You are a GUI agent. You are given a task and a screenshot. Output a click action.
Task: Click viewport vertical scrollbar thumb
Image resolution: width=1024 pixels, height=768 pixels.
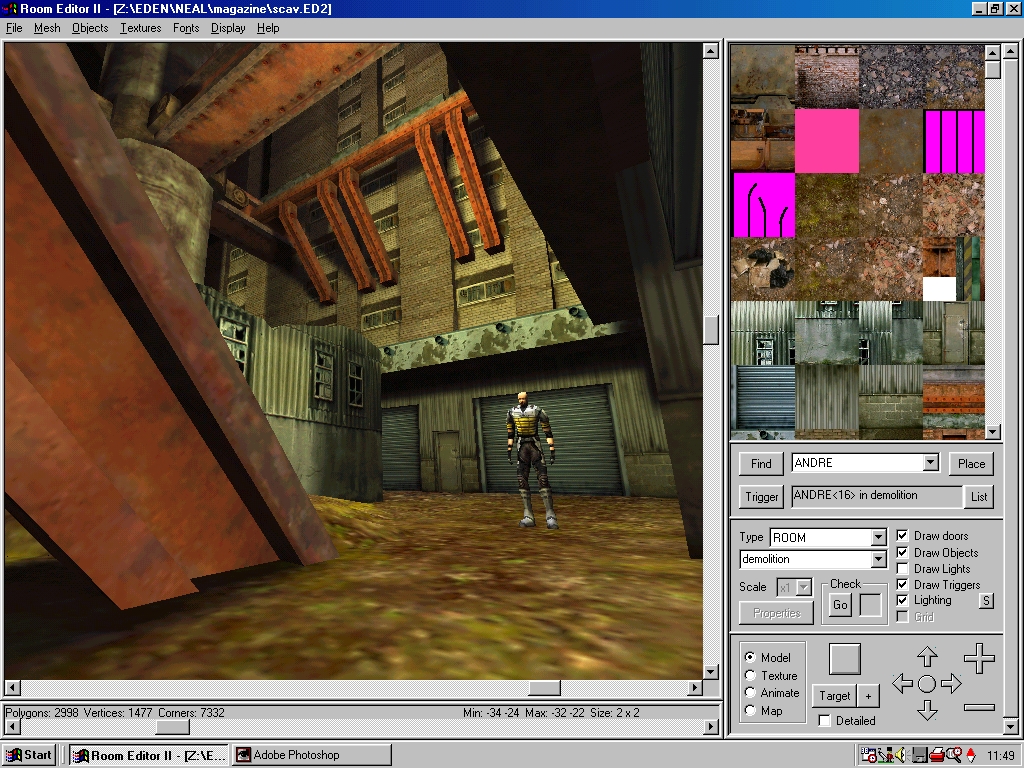click(x=711, y=330)
